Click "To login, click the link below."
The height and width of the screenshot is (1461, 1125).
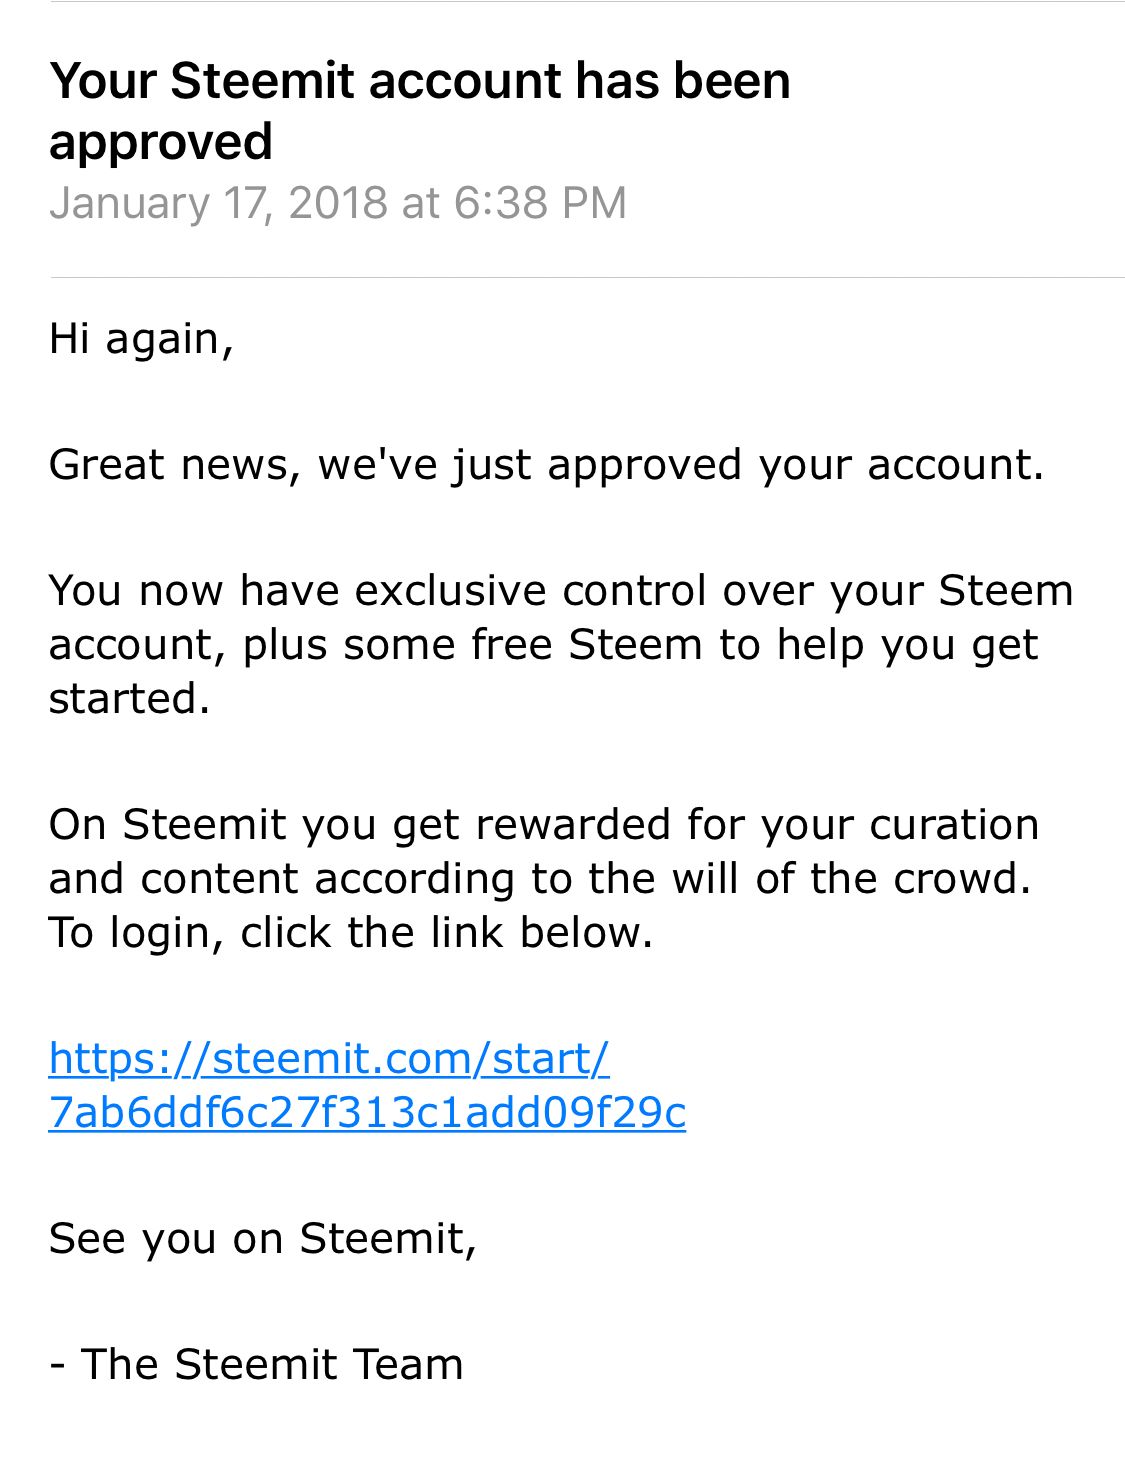pyautogui.click(x=350, y=933)
